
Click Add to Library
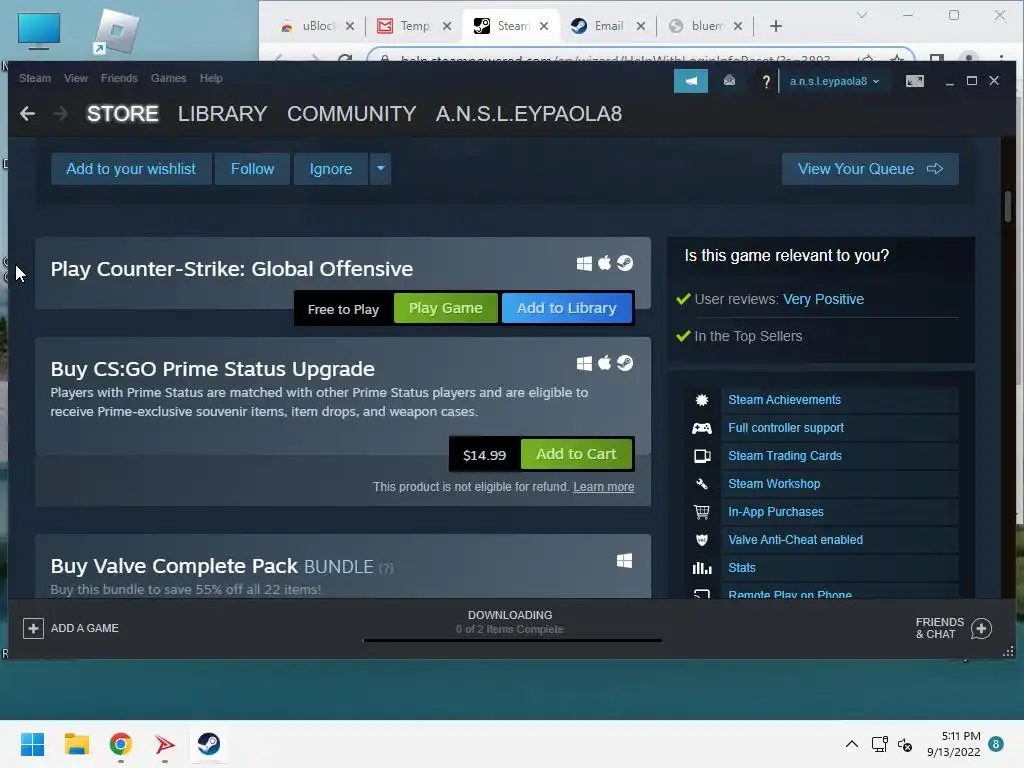coord(566,308)
